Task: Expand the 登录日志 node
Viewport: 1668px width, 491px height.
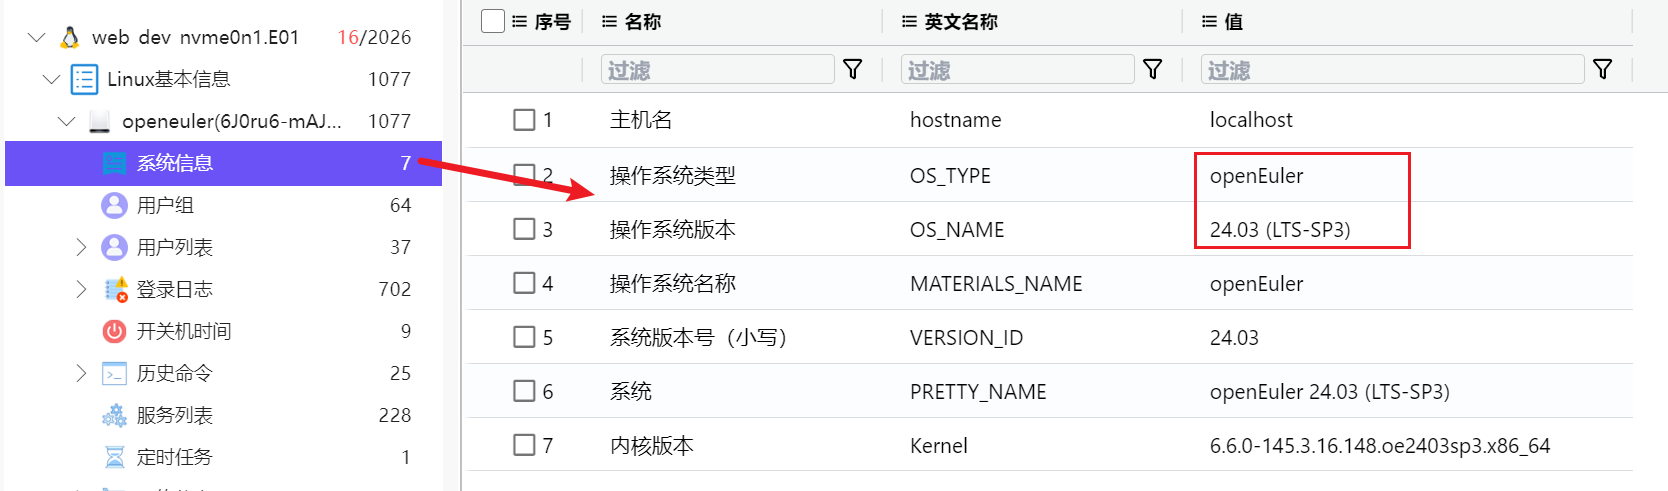Action: [82, 289]
